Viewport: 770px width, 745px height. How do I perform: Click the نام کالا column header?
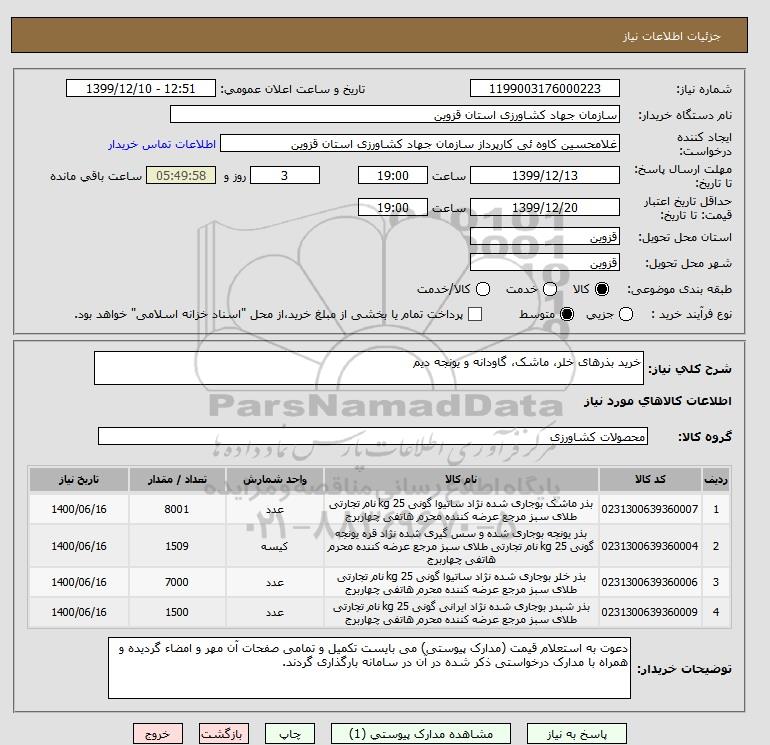(x=461, y=479)
